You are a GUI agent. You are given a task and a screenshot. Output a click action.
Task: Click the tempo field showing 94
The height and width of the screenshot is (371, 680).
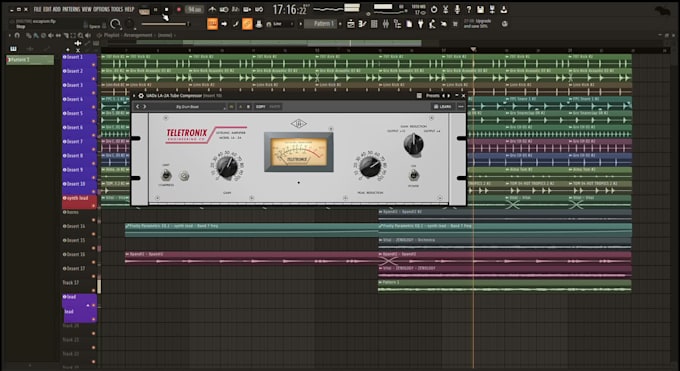click(x=194, y=10)
